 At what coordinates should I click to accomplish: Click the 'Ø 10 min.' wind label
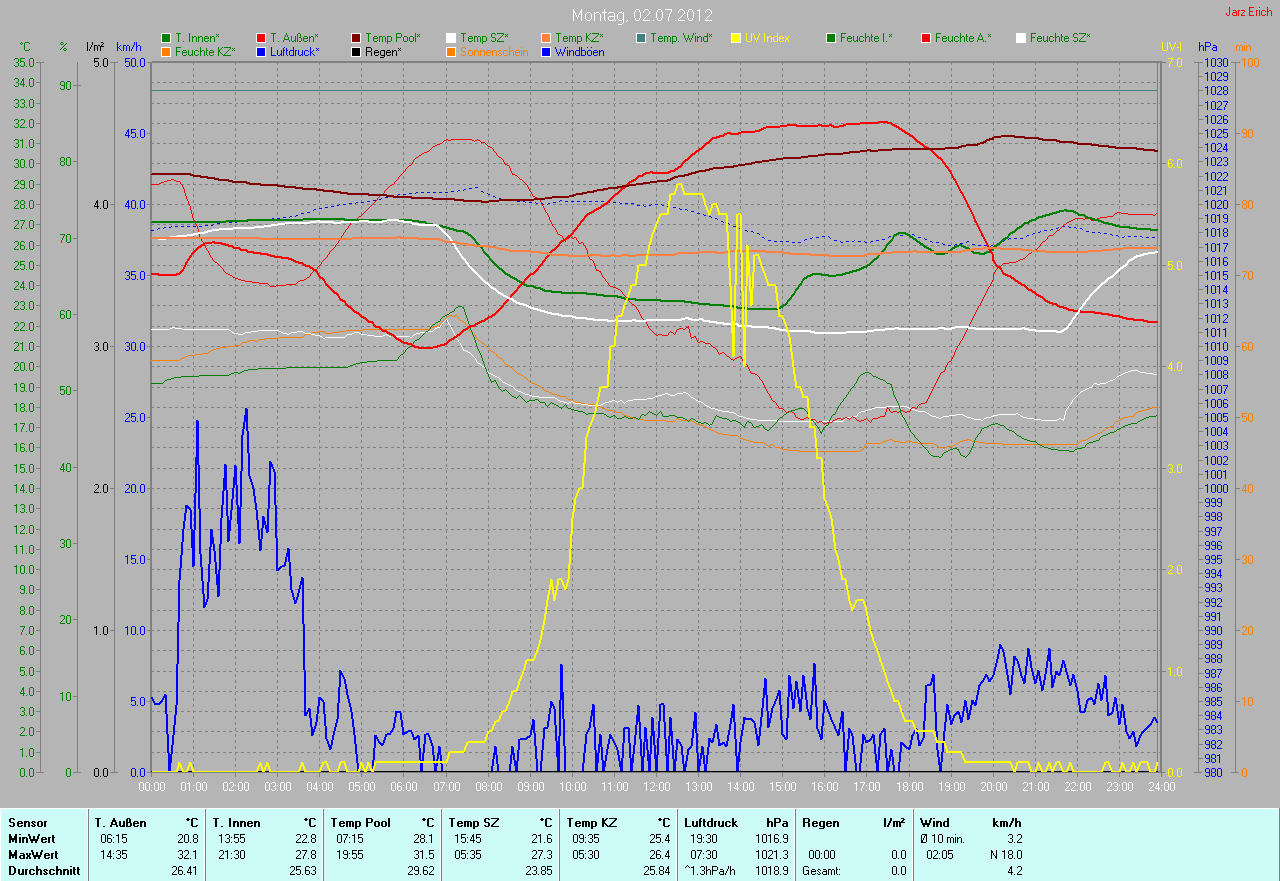coord(943,839)
